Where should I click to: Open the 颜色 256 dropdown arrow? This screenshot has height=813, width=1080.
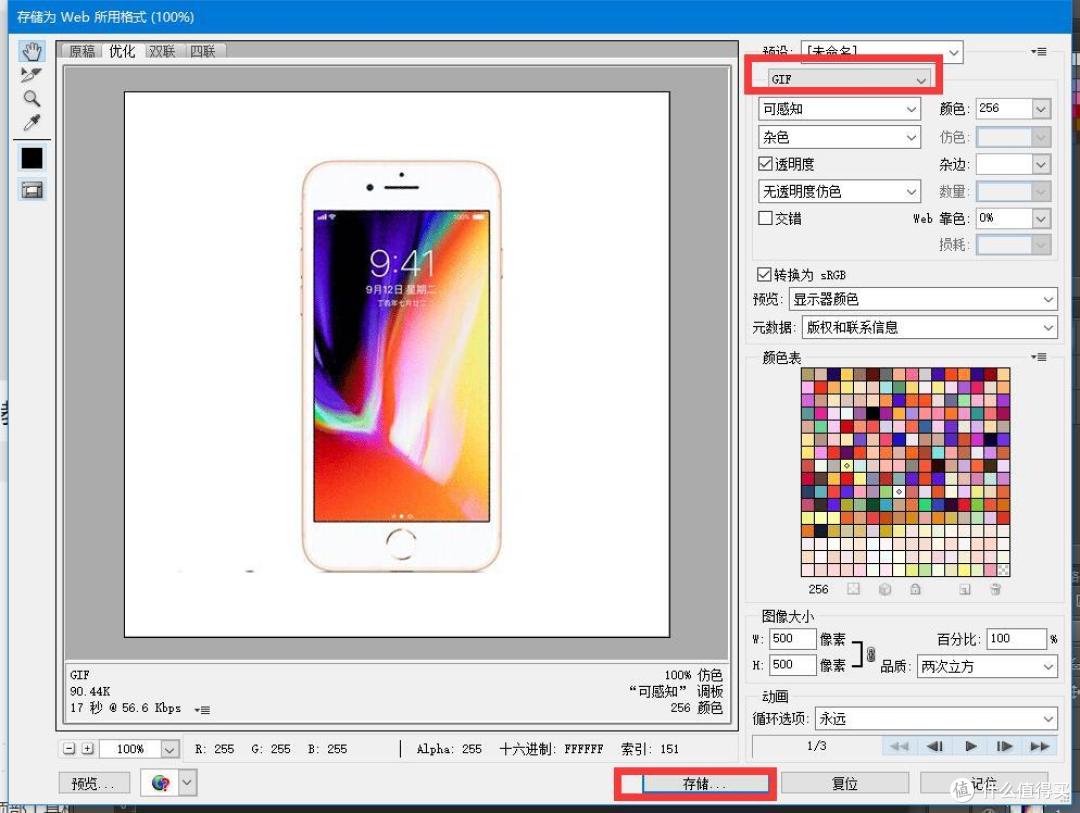pyautogui.click(x=1041, y=109)
